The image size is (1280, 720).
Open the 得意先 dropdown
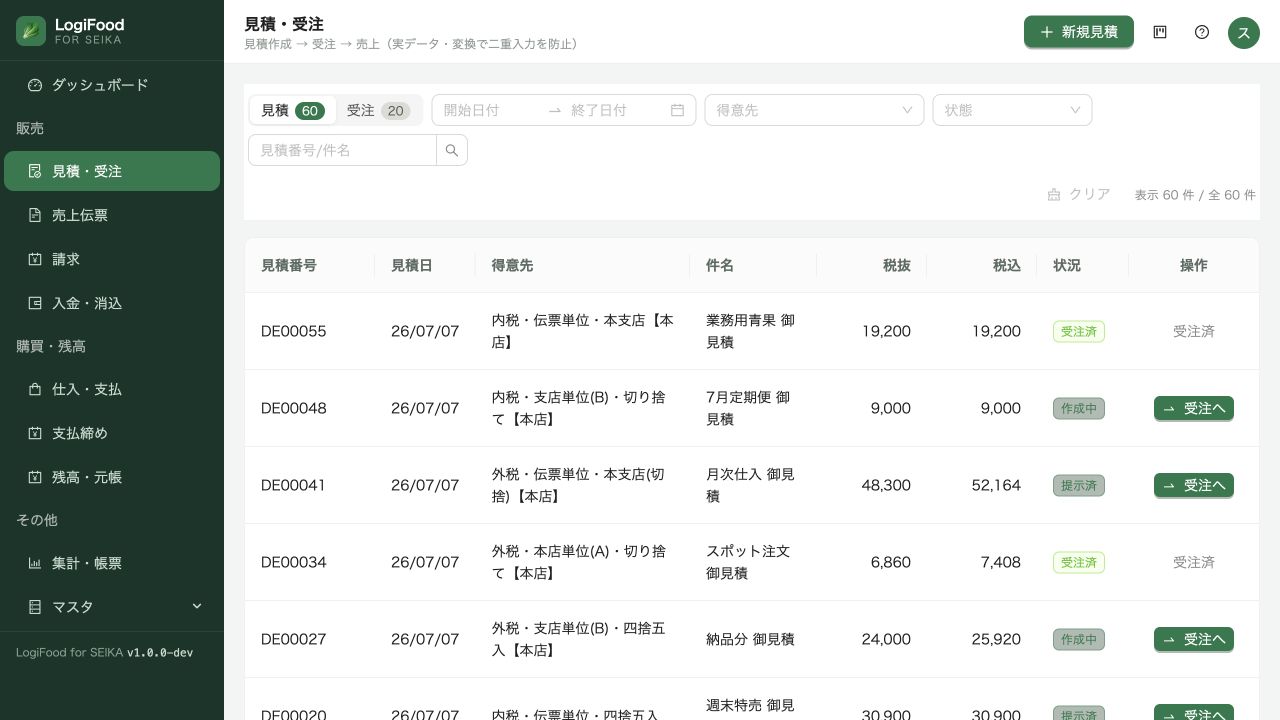coord(814,110)
